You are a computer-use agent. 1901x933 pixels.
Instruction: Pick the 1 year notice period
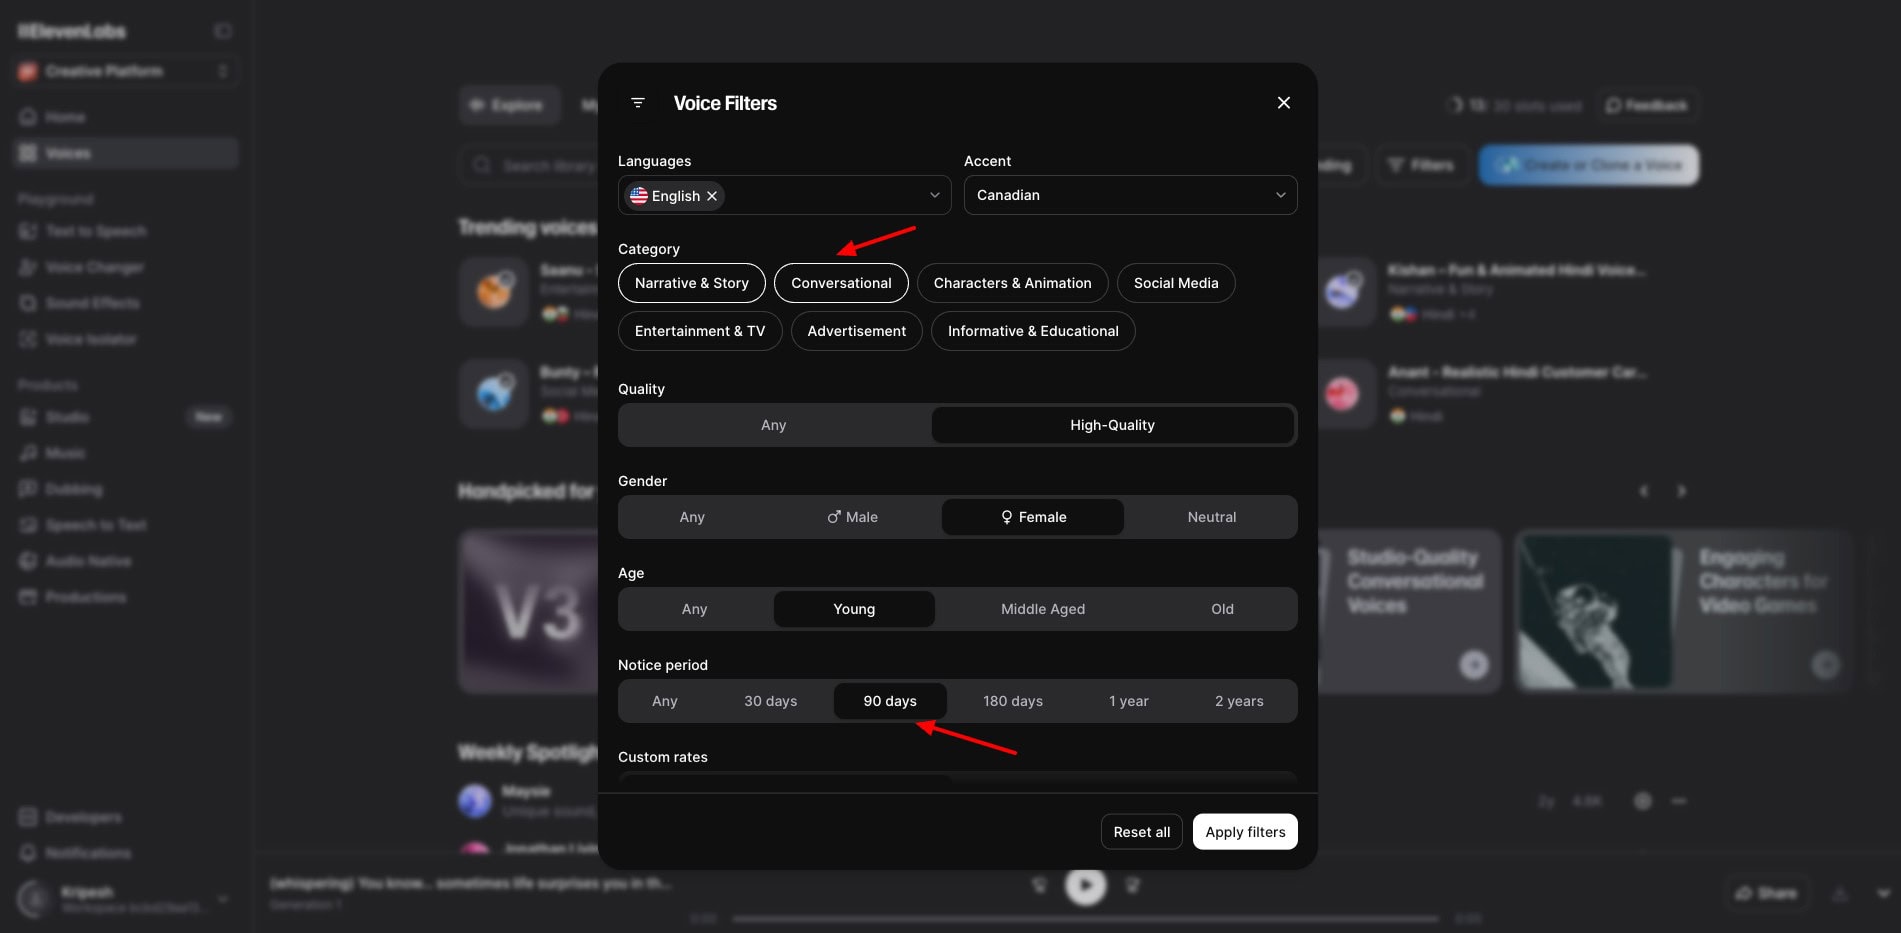1129,701
